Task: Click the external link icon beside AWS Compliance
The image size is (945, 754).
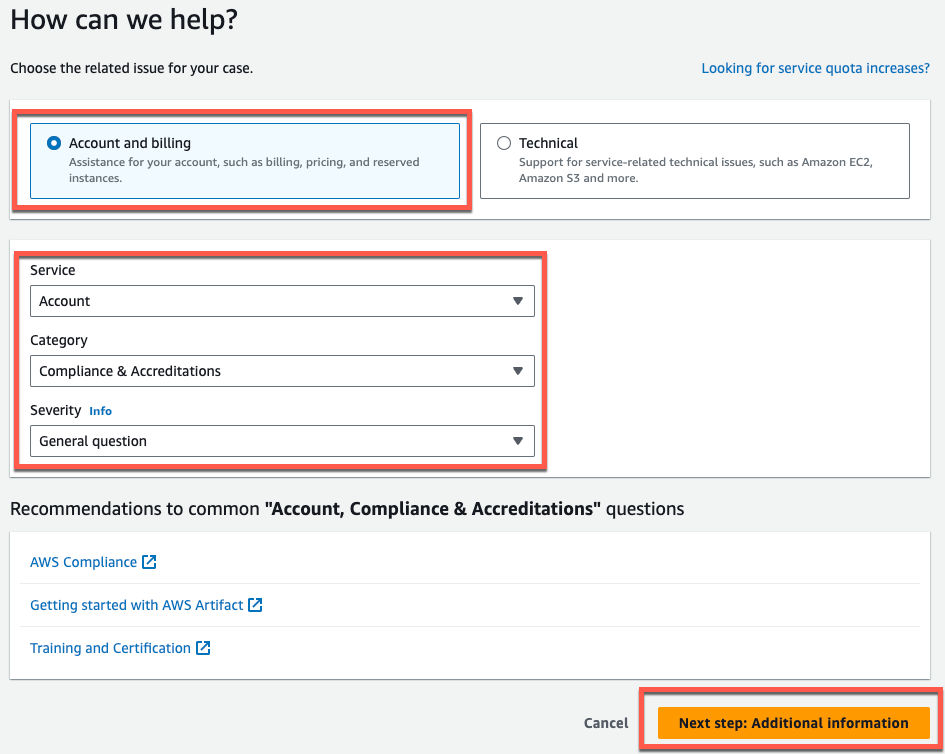Action: tap(151, 562)
